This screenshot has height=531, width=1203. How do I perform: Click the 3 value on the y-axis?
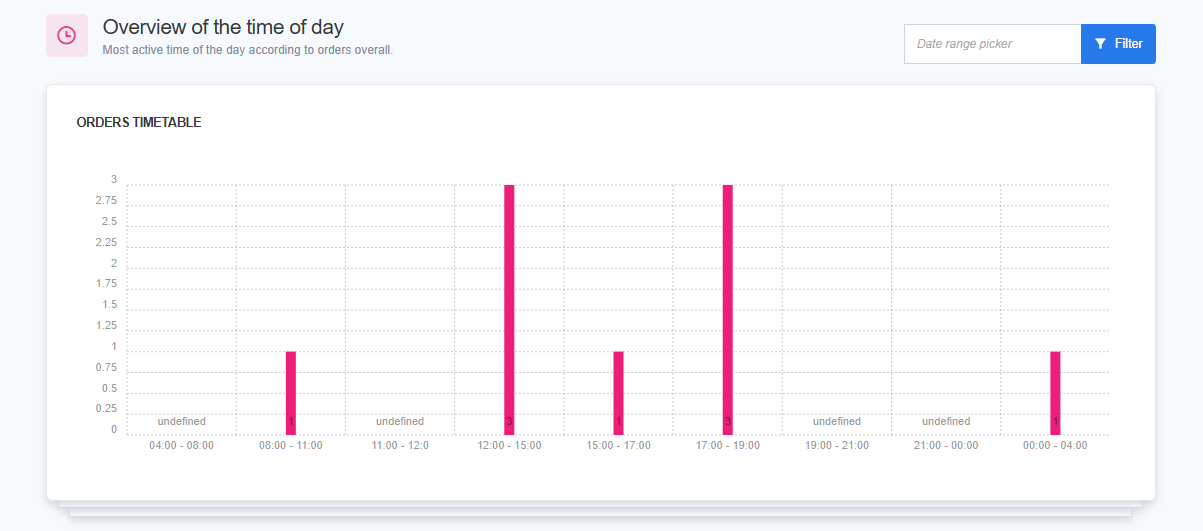point(114,180)
